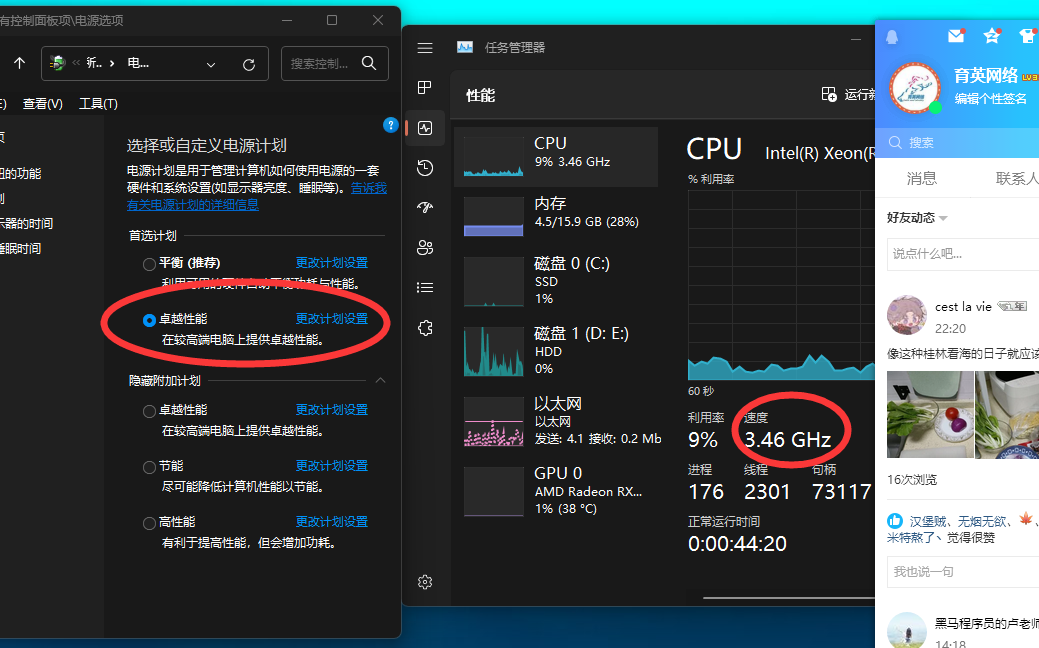1039x648 pixels.
Task: Open the Task Manager hamburger navigation menu
Action: tap(425, 48)
